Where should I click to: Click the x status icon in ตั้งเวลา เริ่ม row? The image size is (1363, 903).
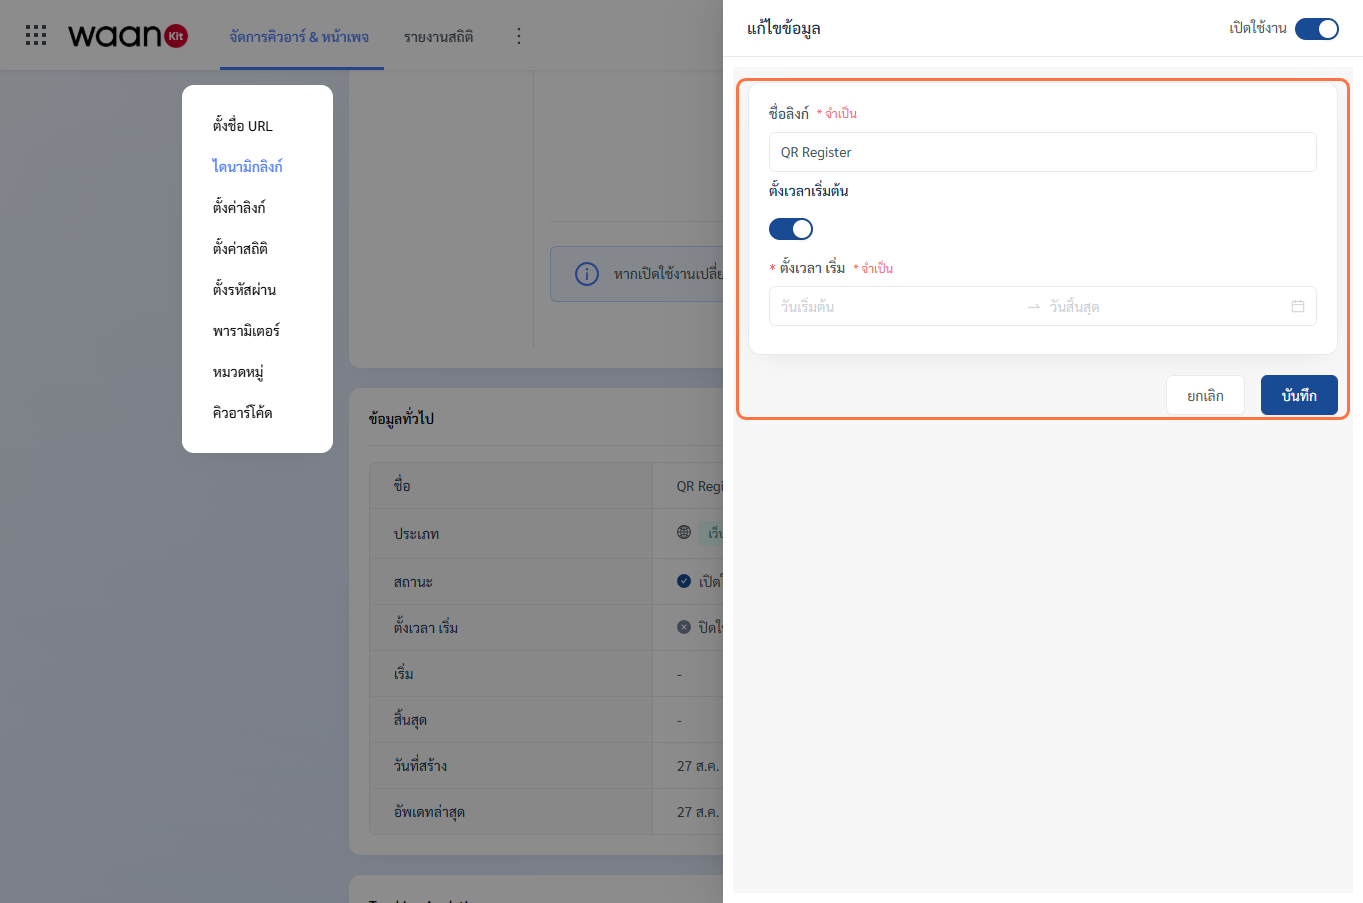coord(684,627)
